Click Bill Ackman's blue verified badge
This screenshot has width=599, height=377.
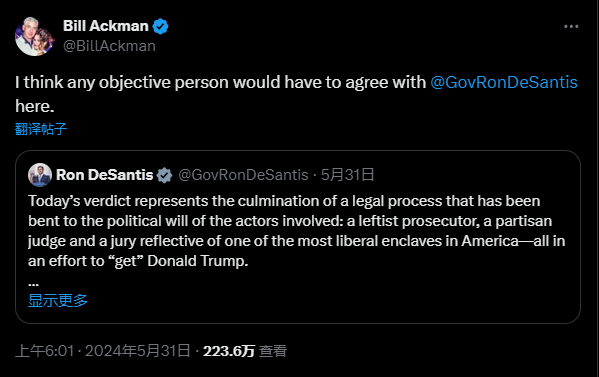pyautogui.click(x=160, y=26)
